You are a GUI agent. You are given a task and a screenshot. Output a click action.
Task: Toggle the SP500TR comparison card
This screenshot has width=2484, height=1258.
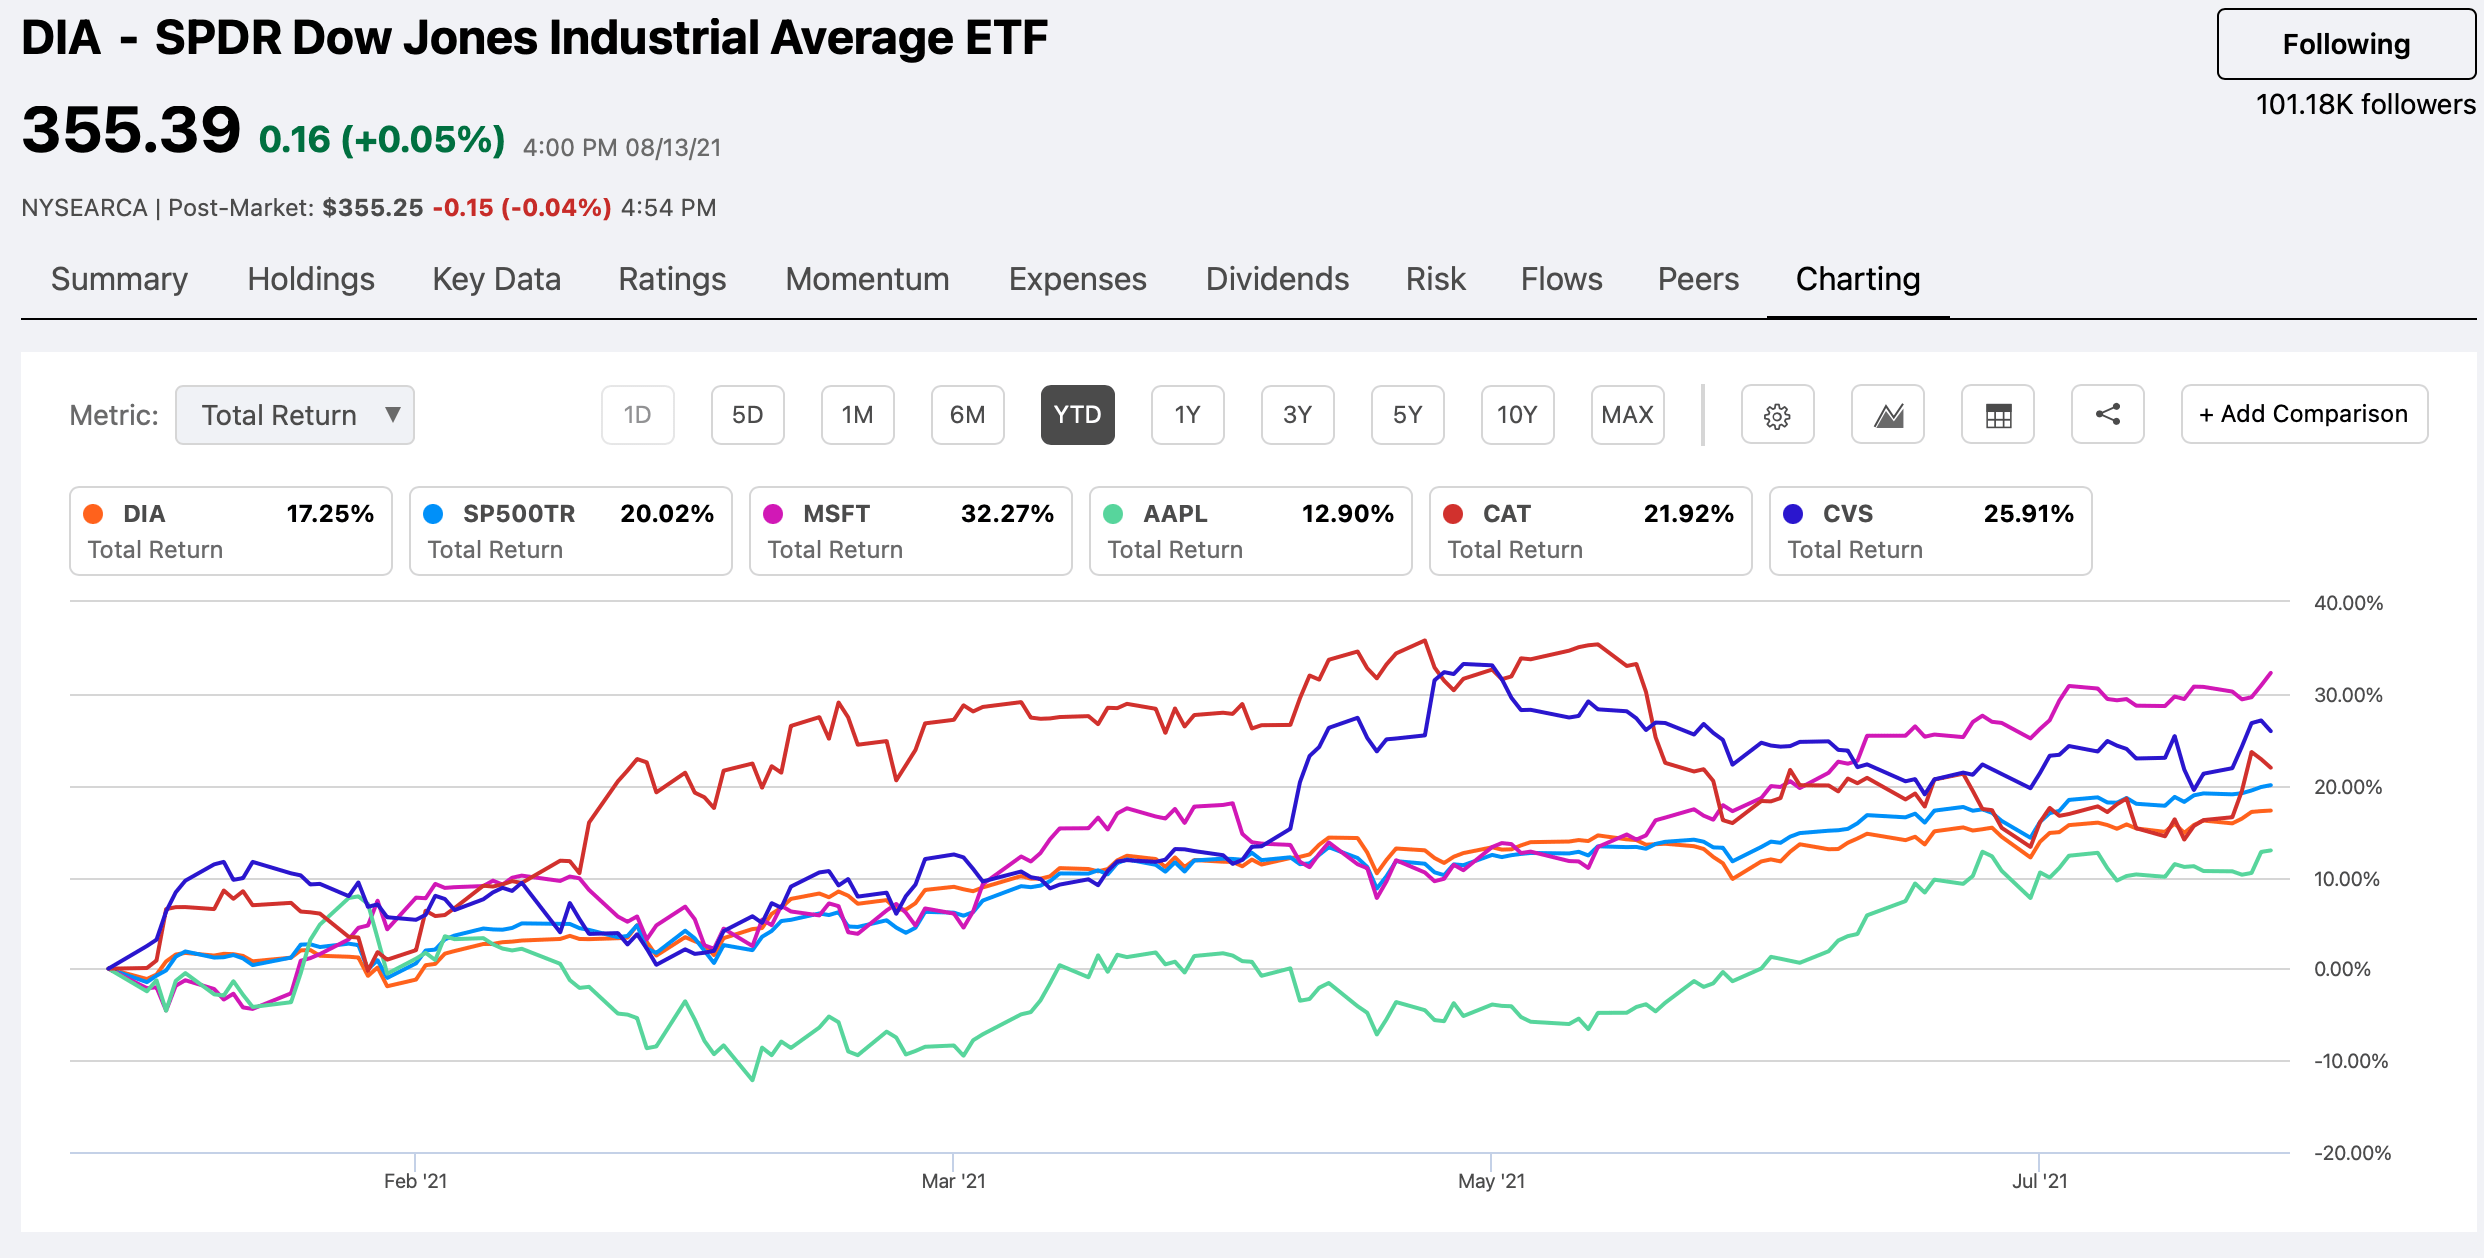click(x=570, y=530)
